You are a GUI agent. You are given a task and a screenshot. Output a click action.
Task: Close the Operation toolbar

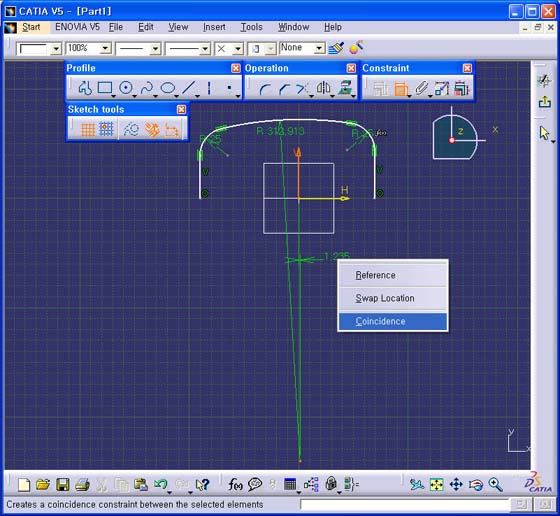[351, 68]
